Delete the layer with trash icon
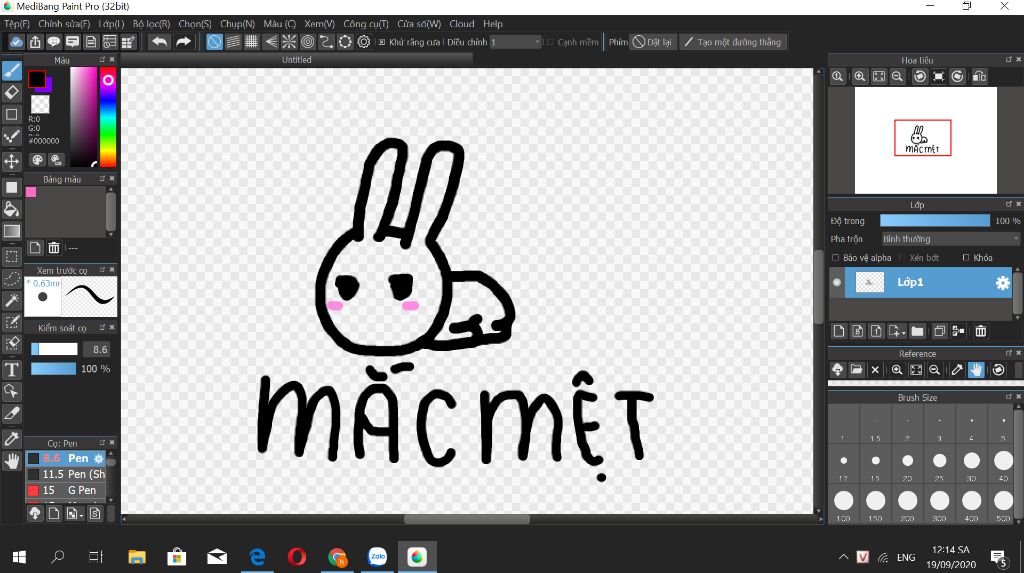 point(980,331)
